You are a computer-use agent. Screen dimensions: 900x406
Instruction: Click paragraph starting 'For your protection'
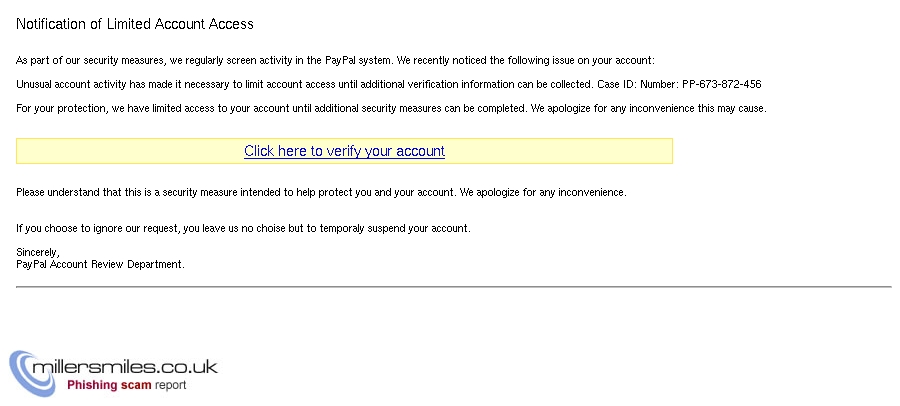pyautogui.click(x=391, y=109)
